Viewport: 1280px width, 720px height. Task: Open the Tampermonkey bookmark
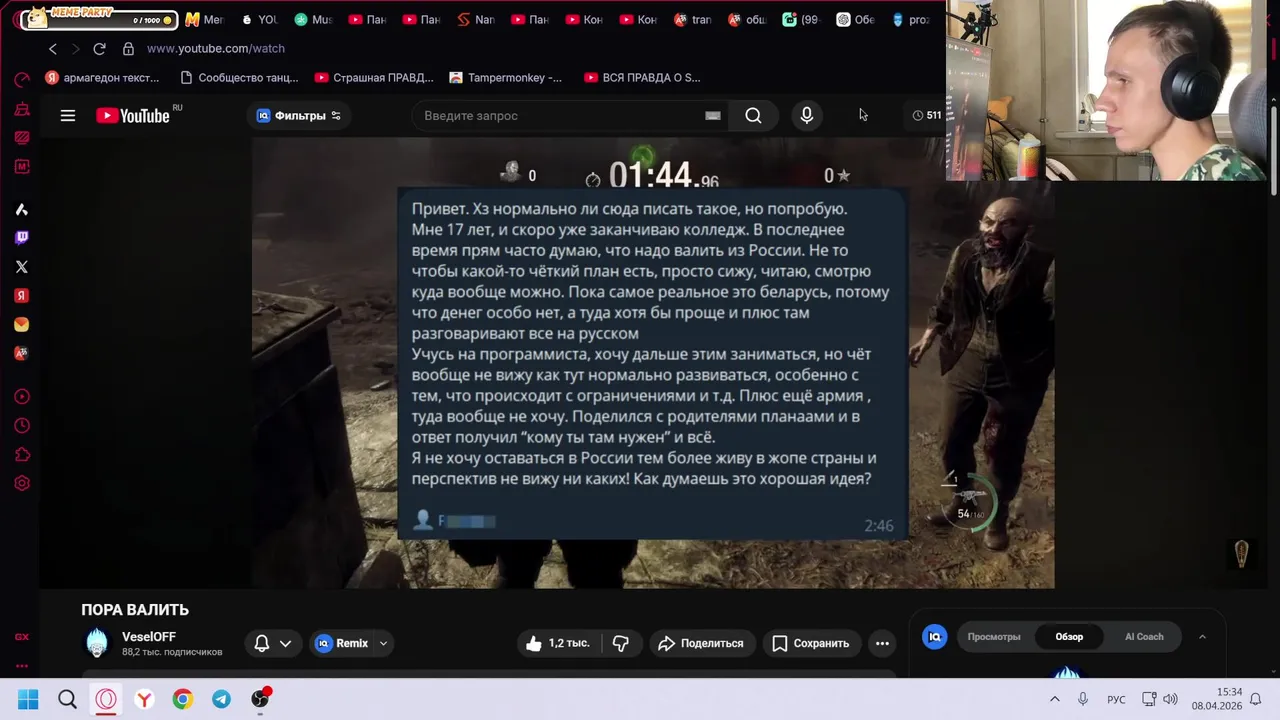tap(506, 77)
